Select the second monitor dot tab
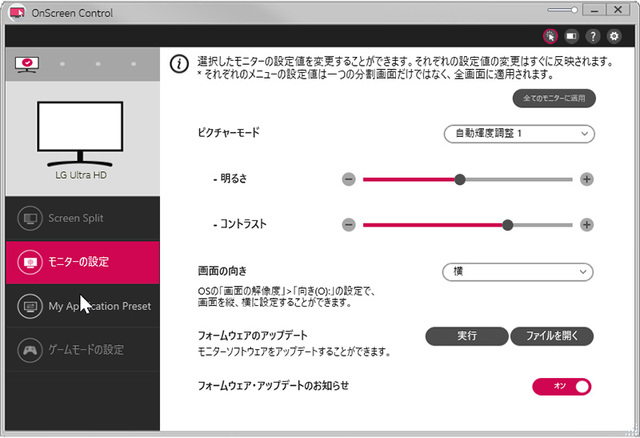 click(62, 64)
